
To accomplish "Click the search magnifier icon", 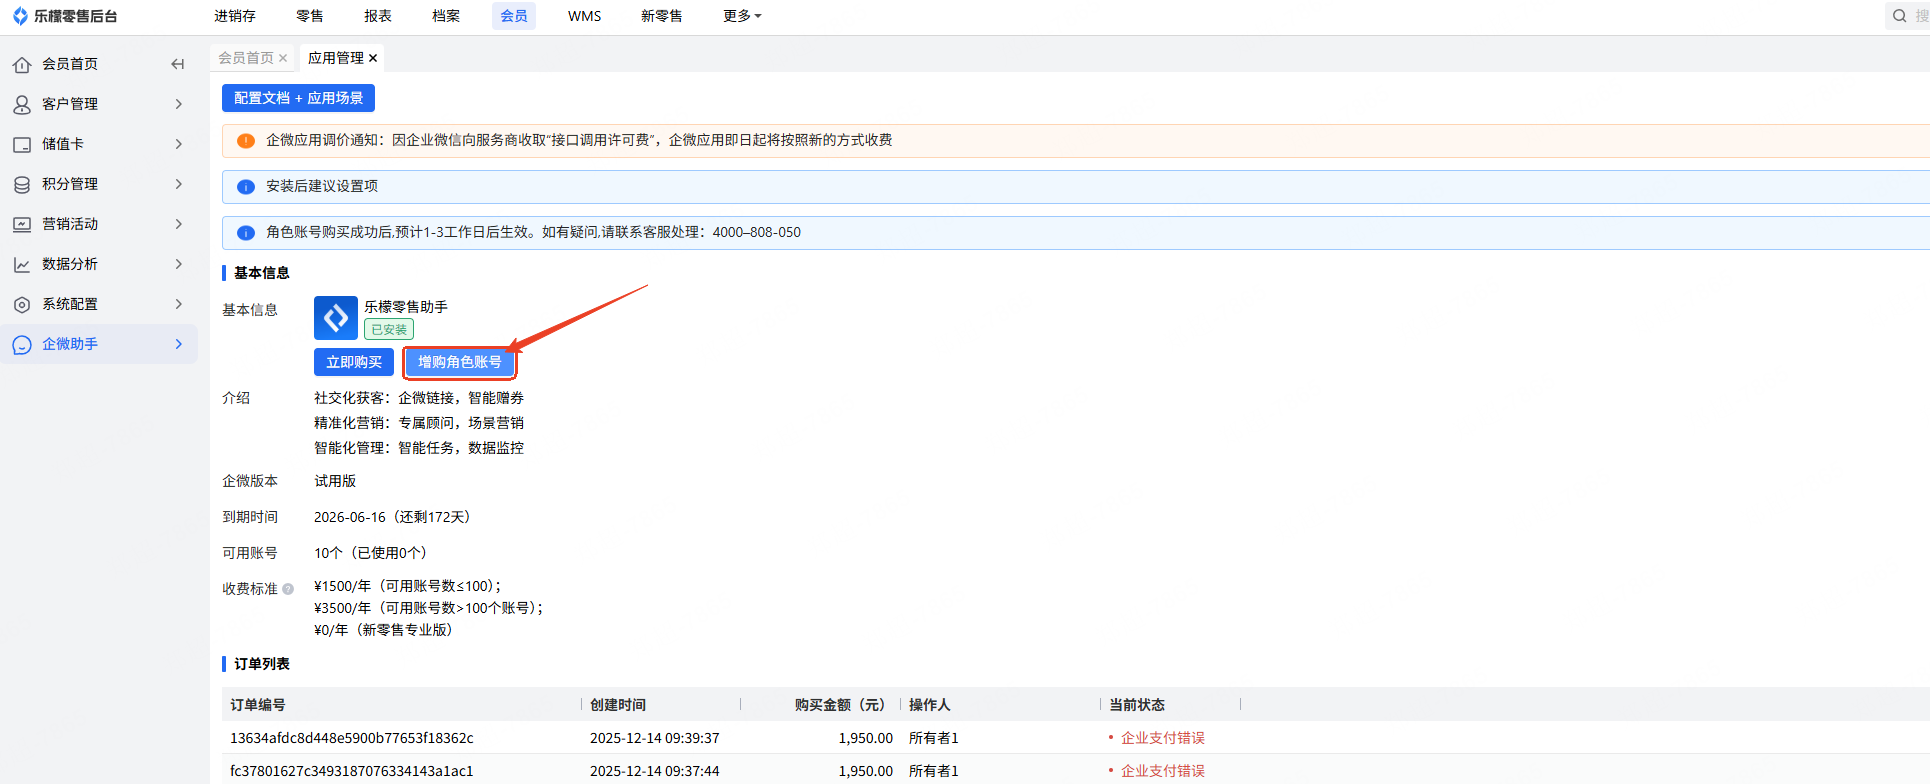I will click(x=1899, y=16).
